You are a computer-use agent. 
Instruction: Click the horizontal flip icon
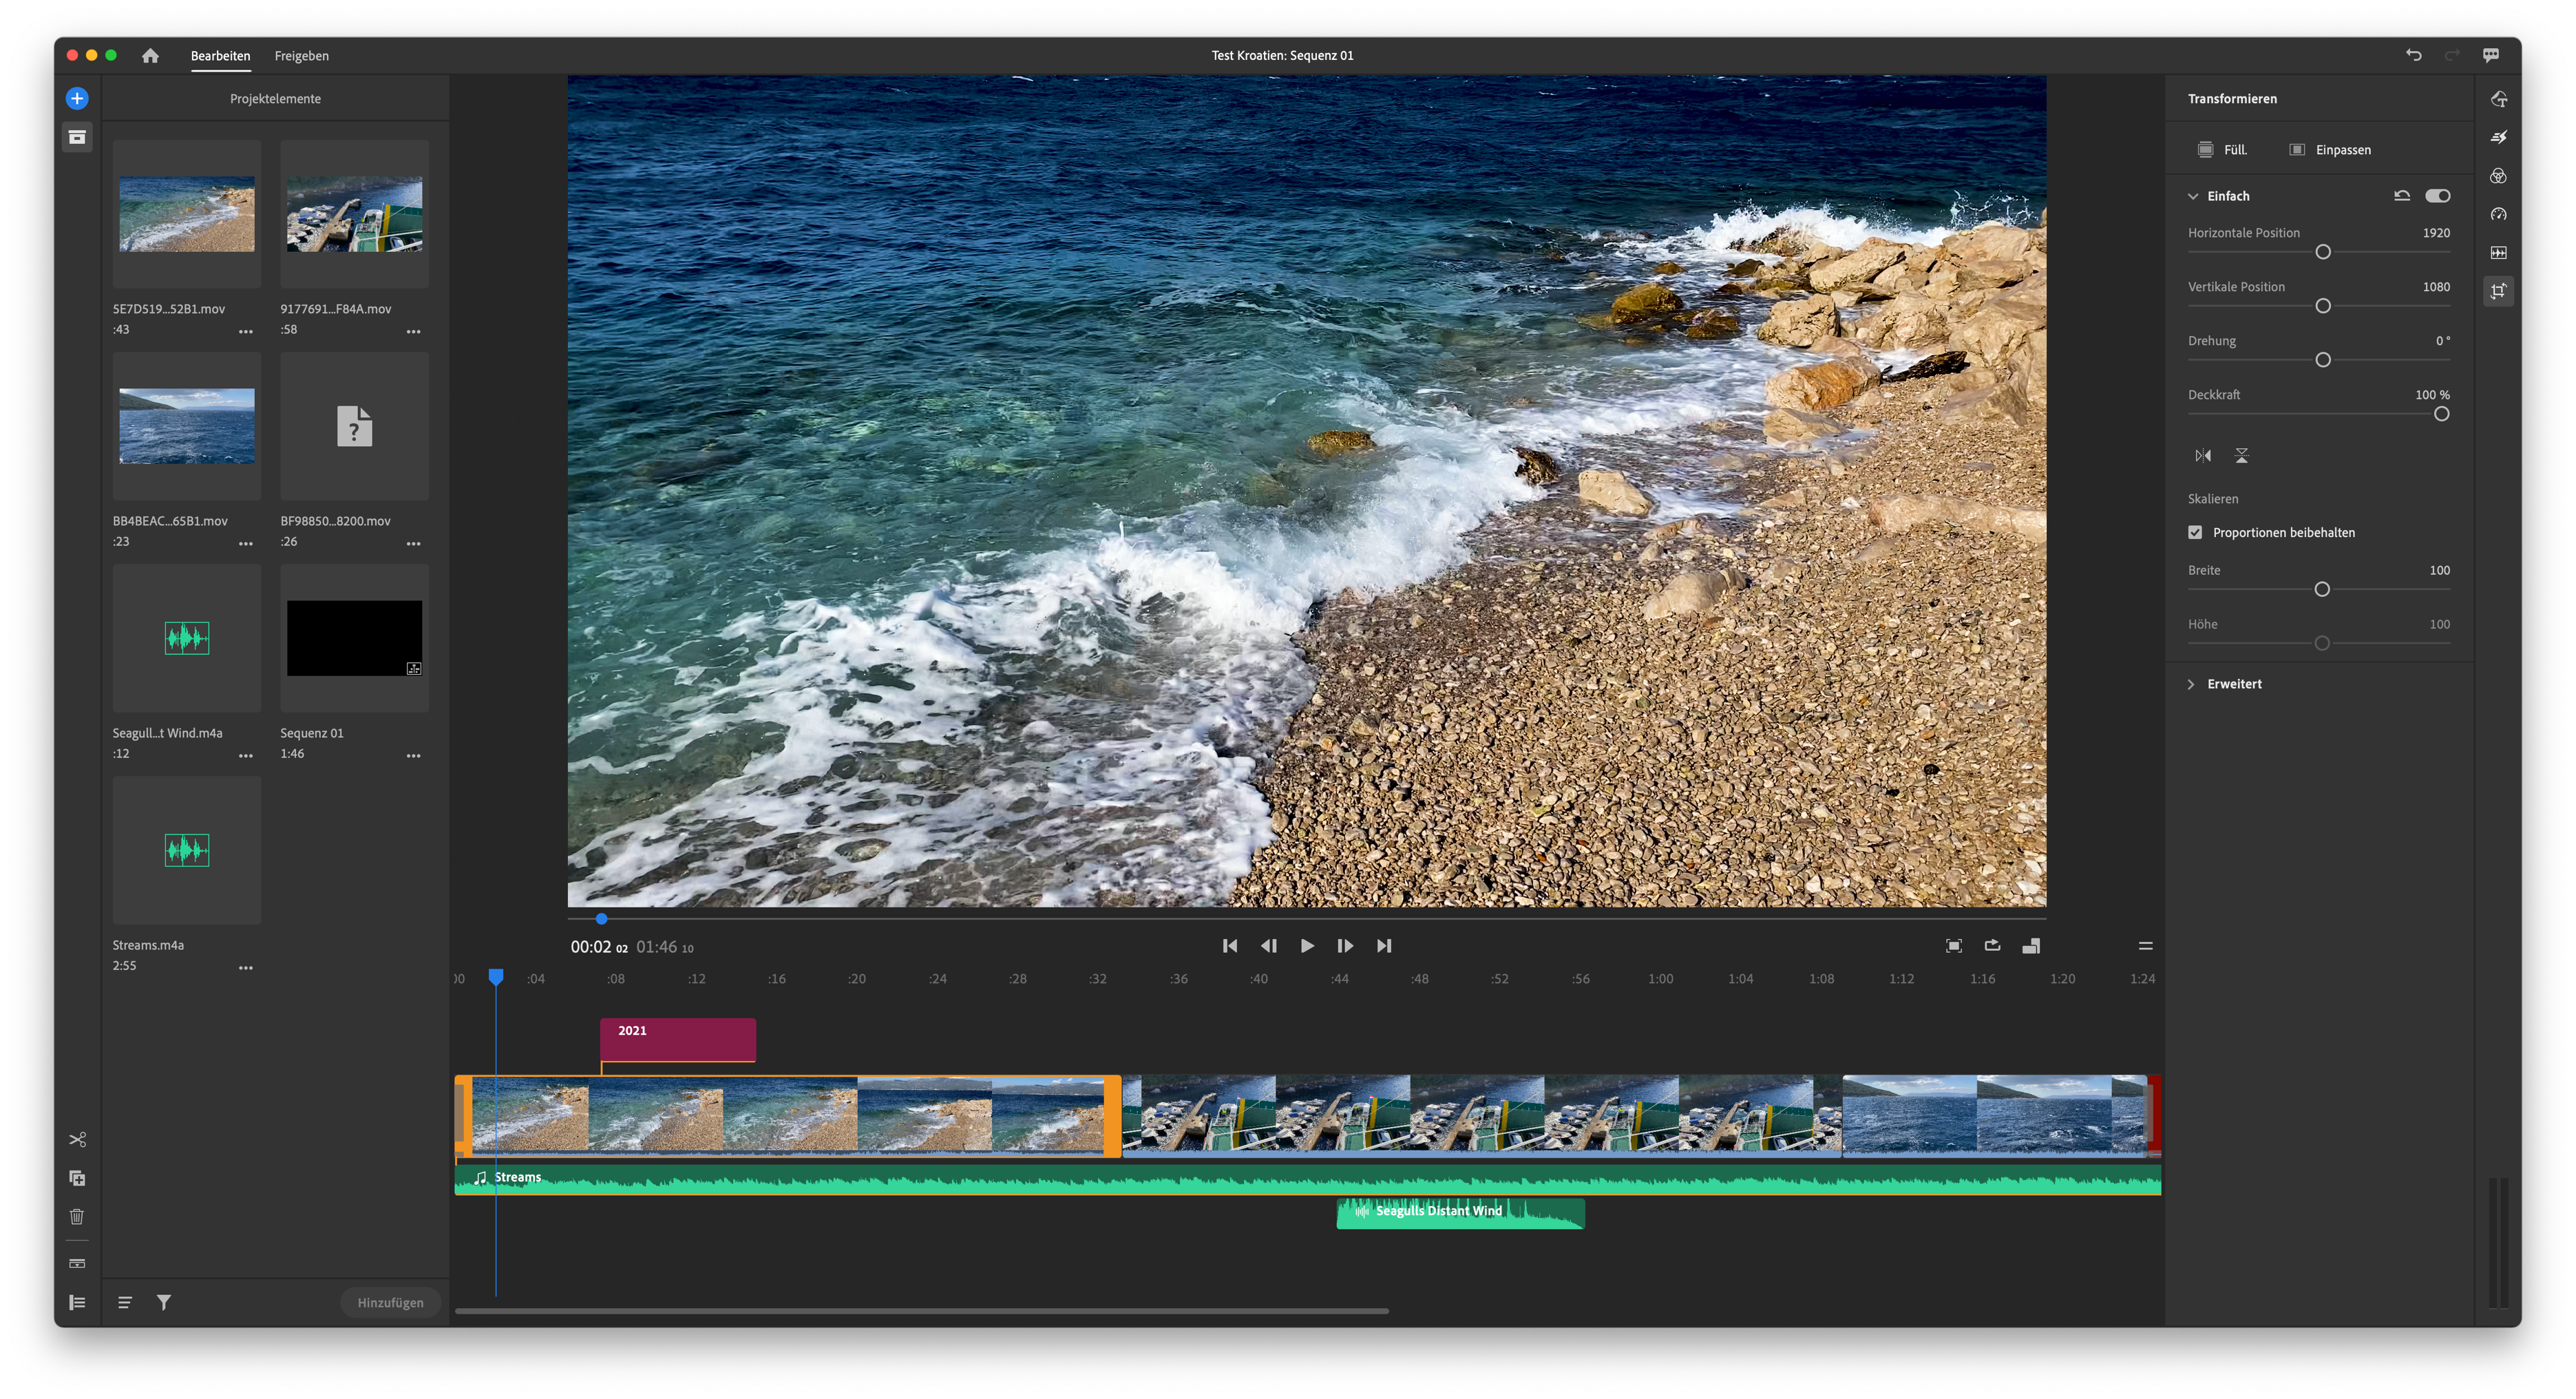[2203, 456]
